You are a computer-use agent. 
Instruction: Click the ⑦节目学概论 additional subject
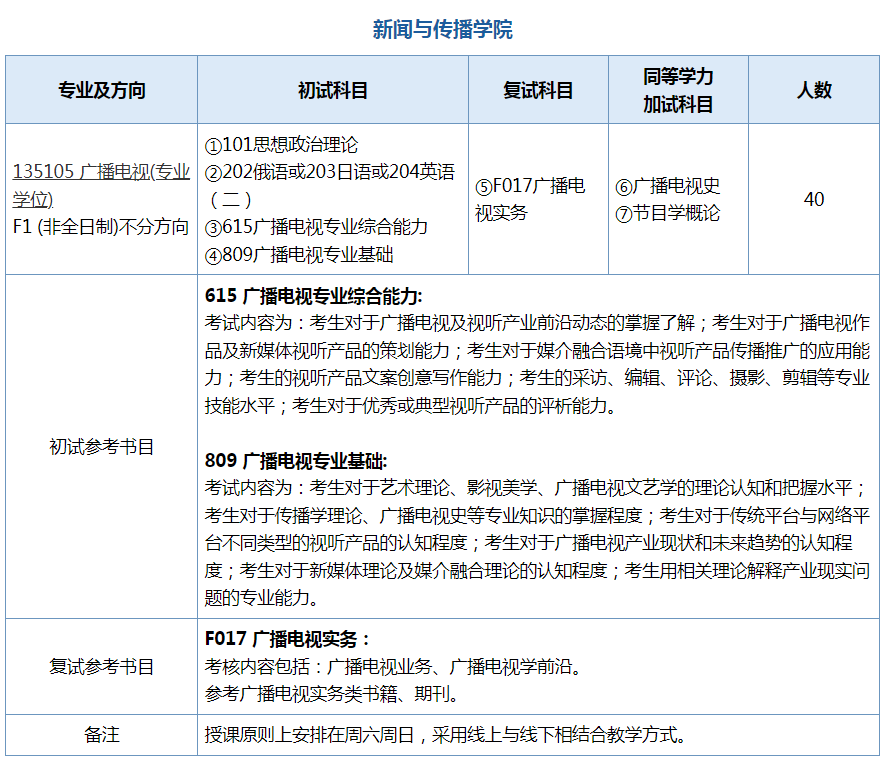click(668, 214)
